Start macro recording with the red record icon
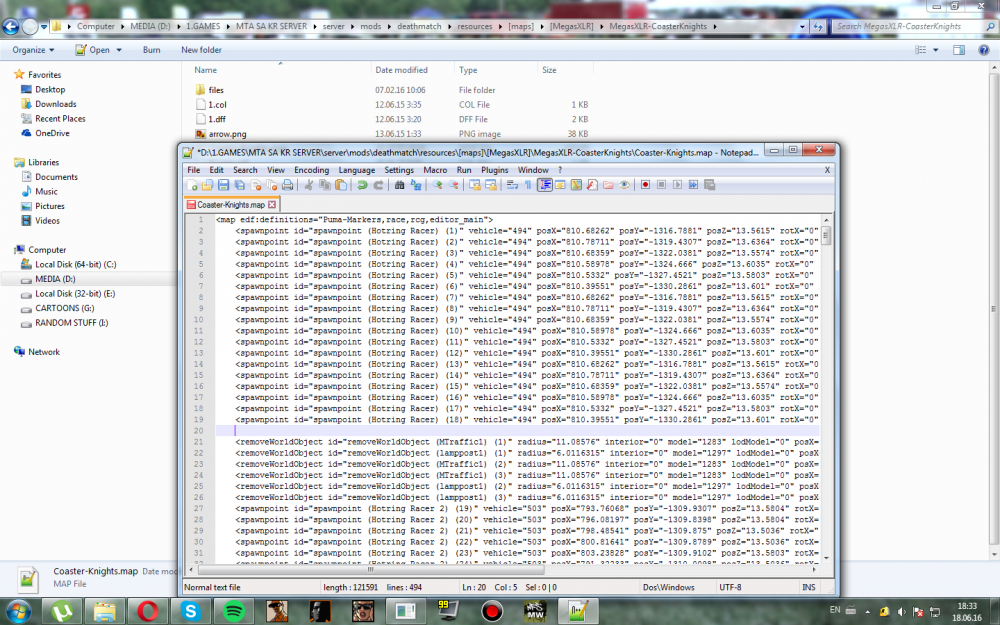Viewport: 1000px width, 625px height. point(646,185)
